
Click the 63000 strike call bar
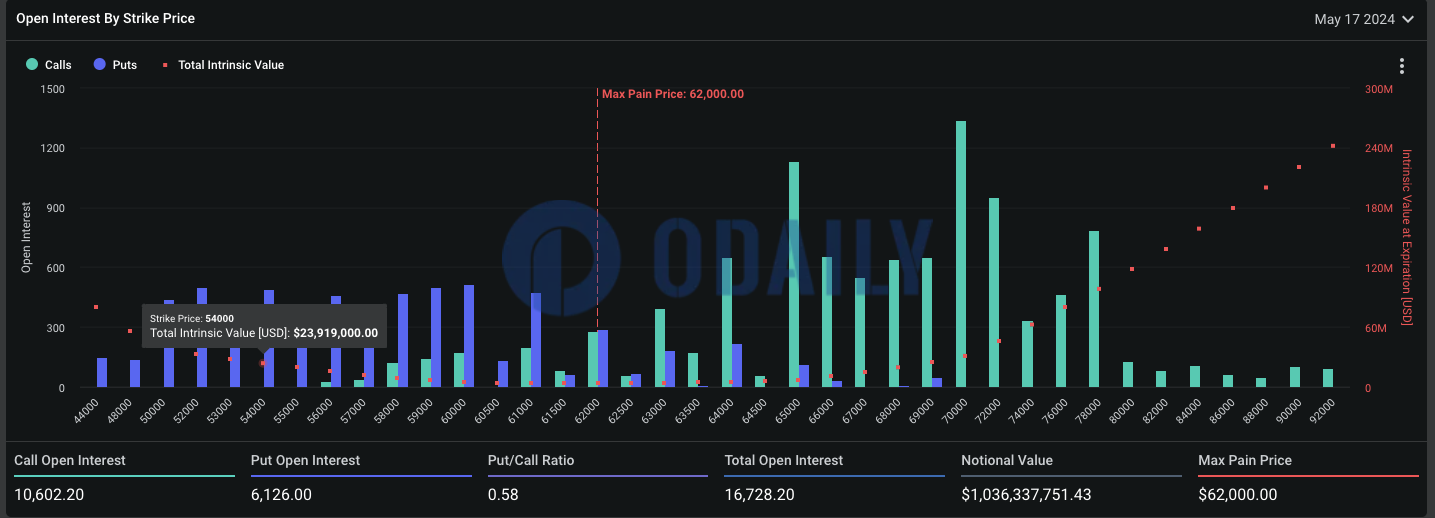pyautogui.click(x=660, y=348)
